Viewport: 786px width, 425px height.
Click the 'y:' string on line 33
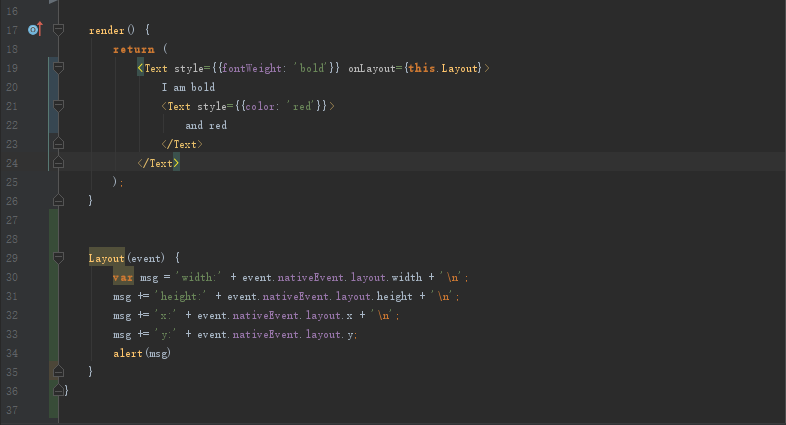point(165,334)
